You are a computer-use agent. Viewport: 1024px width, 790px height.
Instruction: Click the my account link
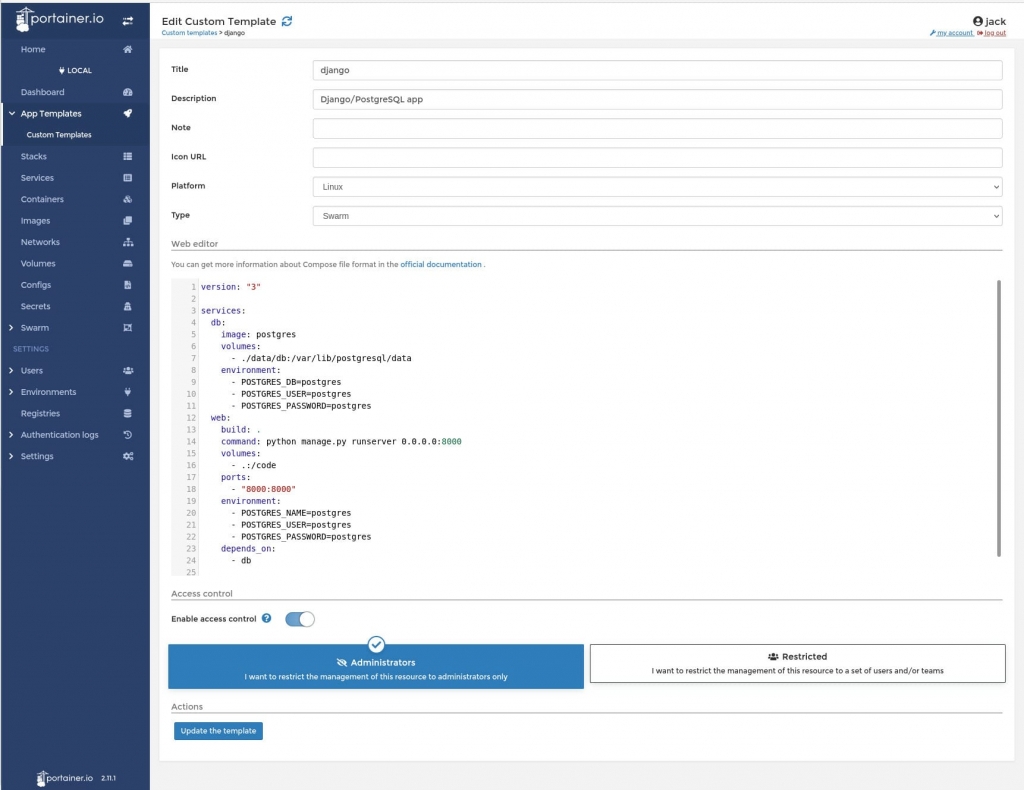pos(954,33)
